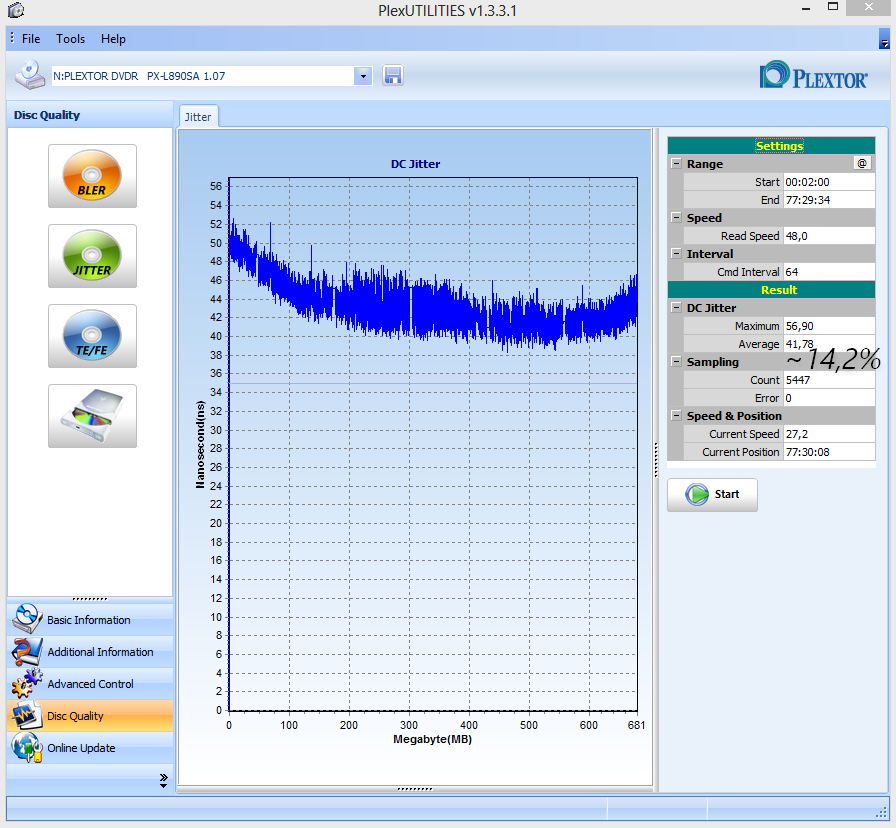Open the File menu
Viewport: 896px width, 828px height.
point(31,39)
